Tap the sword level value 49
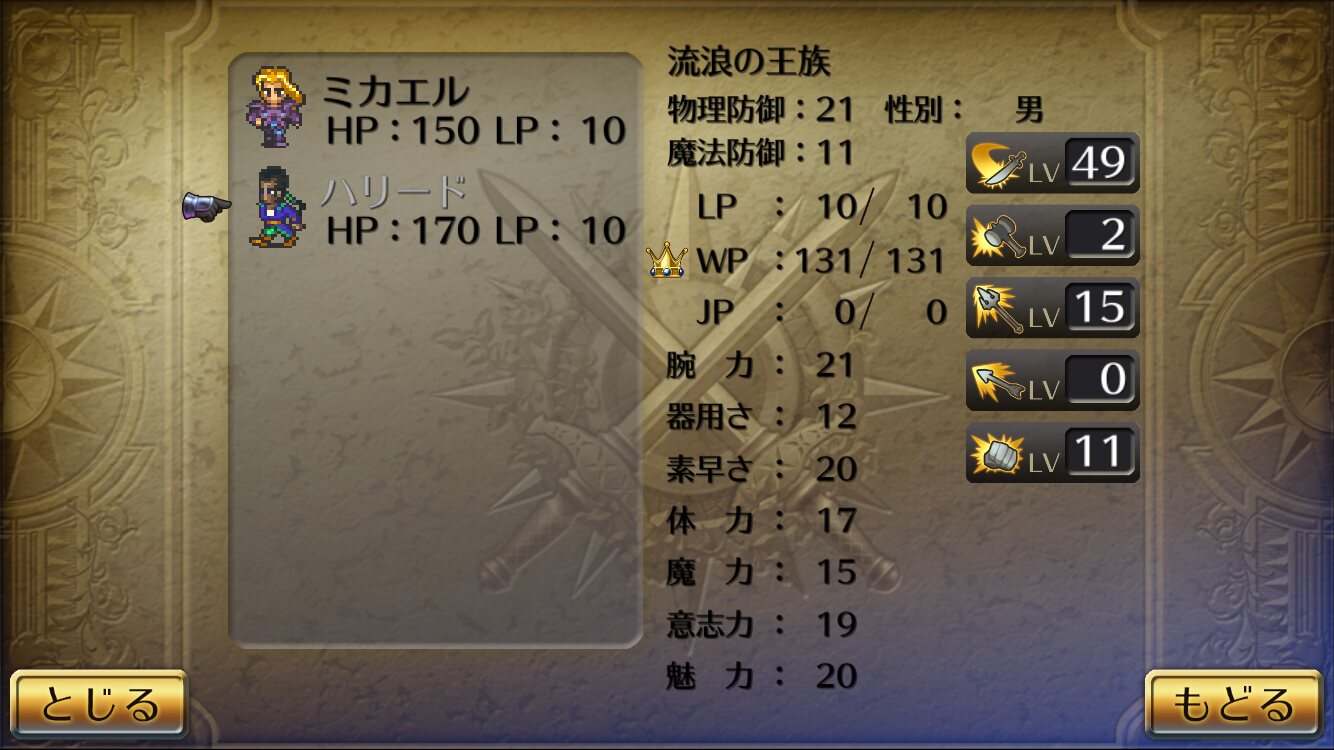Image resolution: width=1334 pixels, height=750 pixels. pos(1099,162)
